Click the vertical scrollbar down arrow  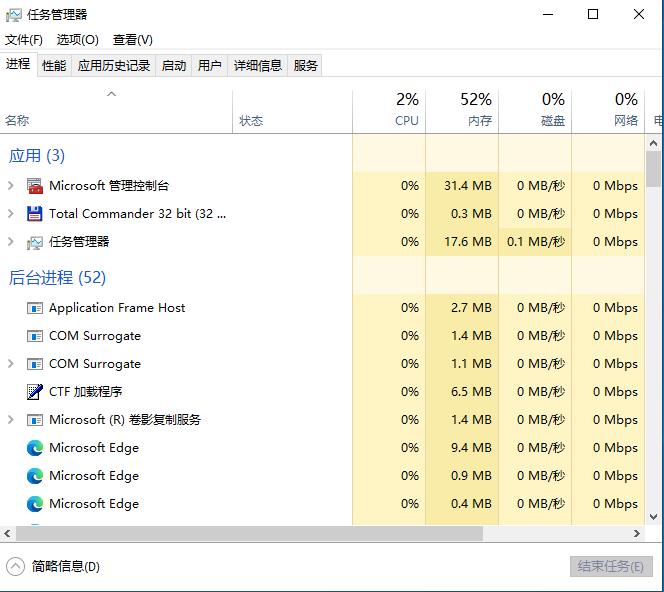653,517
